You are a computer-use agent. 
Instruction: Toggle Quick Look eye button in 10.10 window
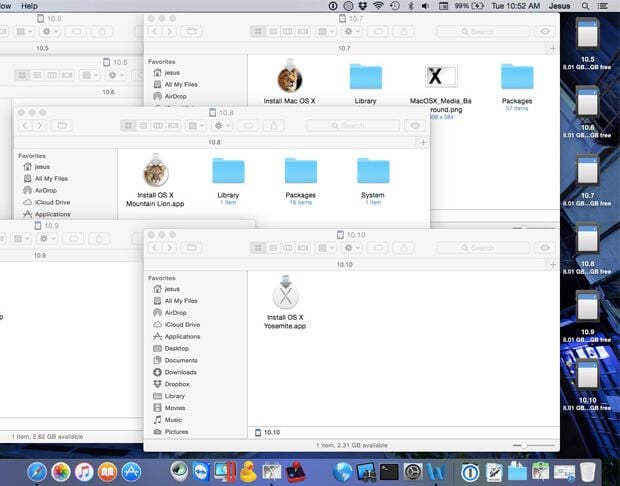coord(545,248)
